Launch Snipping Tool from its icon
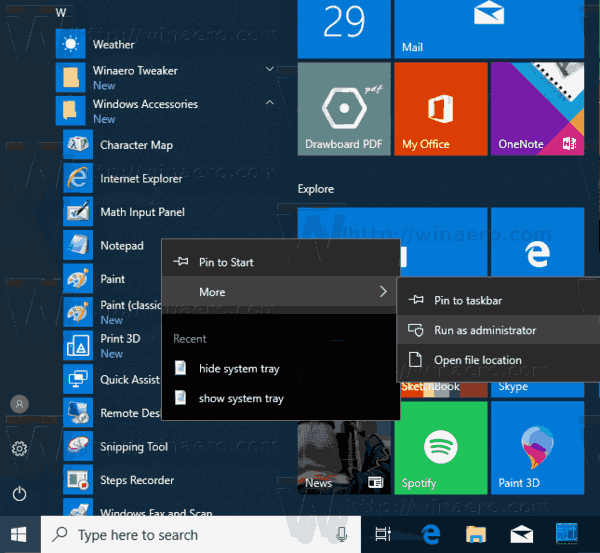This screenshot has height=553, width=600. point(78,446)
